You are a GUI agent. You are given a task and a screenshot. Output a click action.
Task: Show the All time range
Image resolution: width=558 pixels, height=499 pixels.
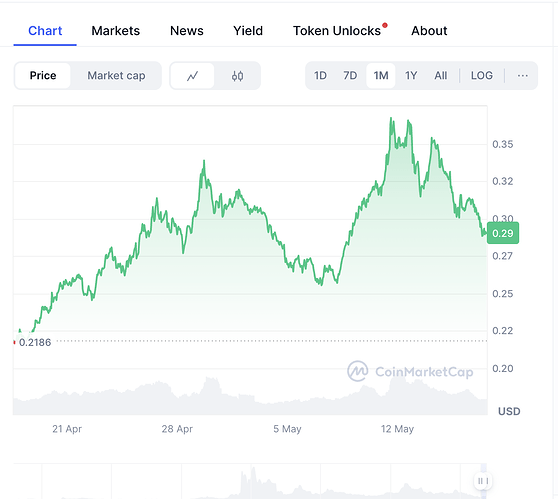[x=441, y=76]
